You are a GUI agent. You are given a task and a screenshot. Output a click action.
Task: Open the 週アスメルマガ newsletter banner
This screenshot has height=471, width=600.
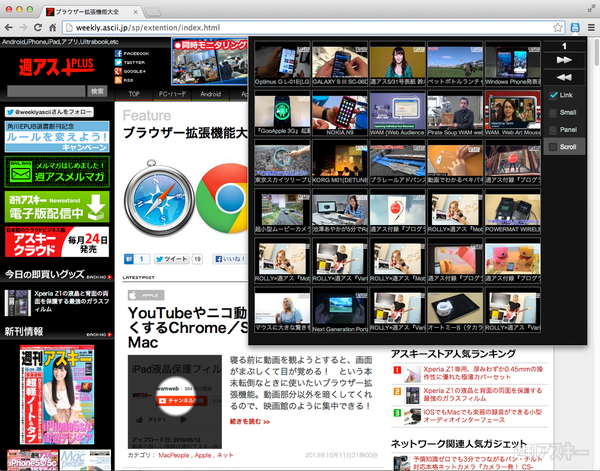pos(57,171)
